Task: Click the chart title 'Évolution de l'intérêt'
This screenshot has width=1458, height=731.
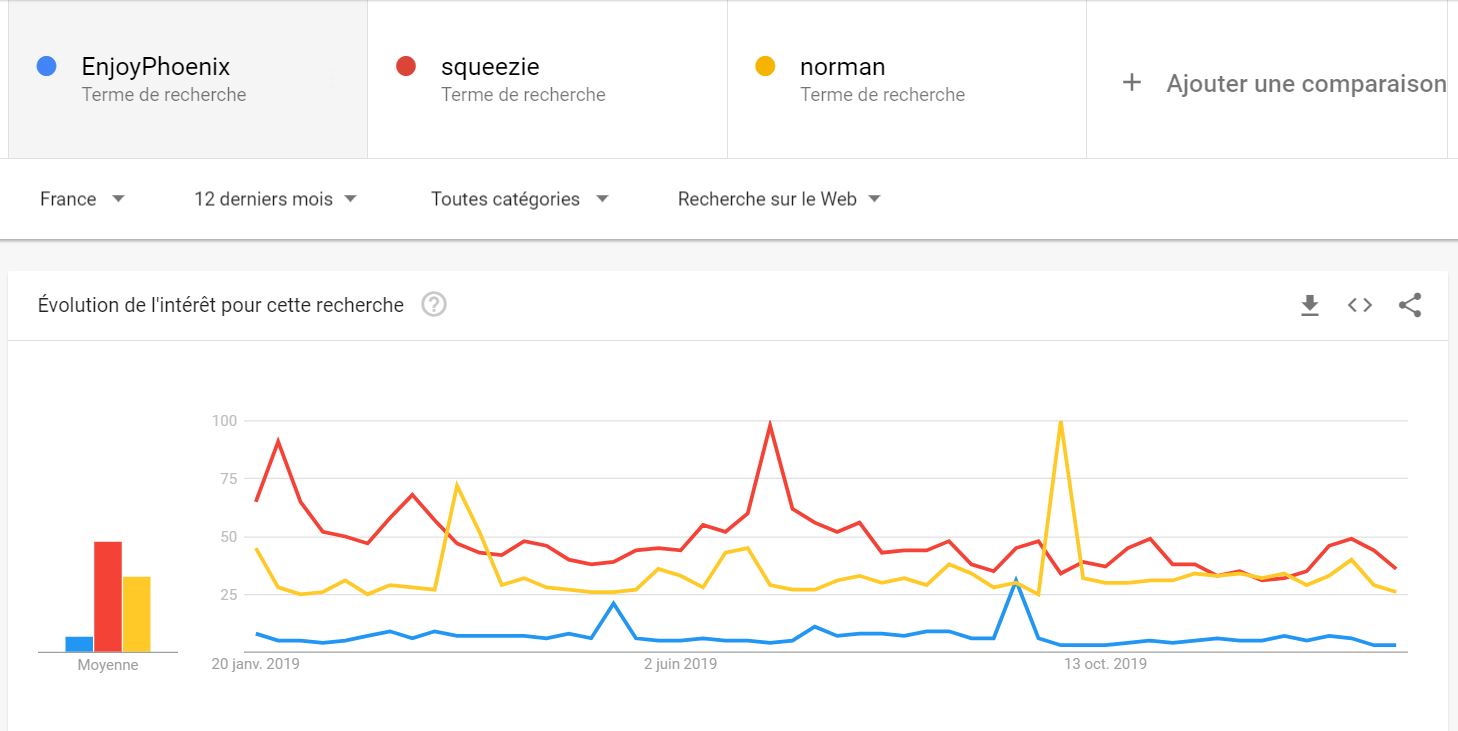Action: coord(221,305)
